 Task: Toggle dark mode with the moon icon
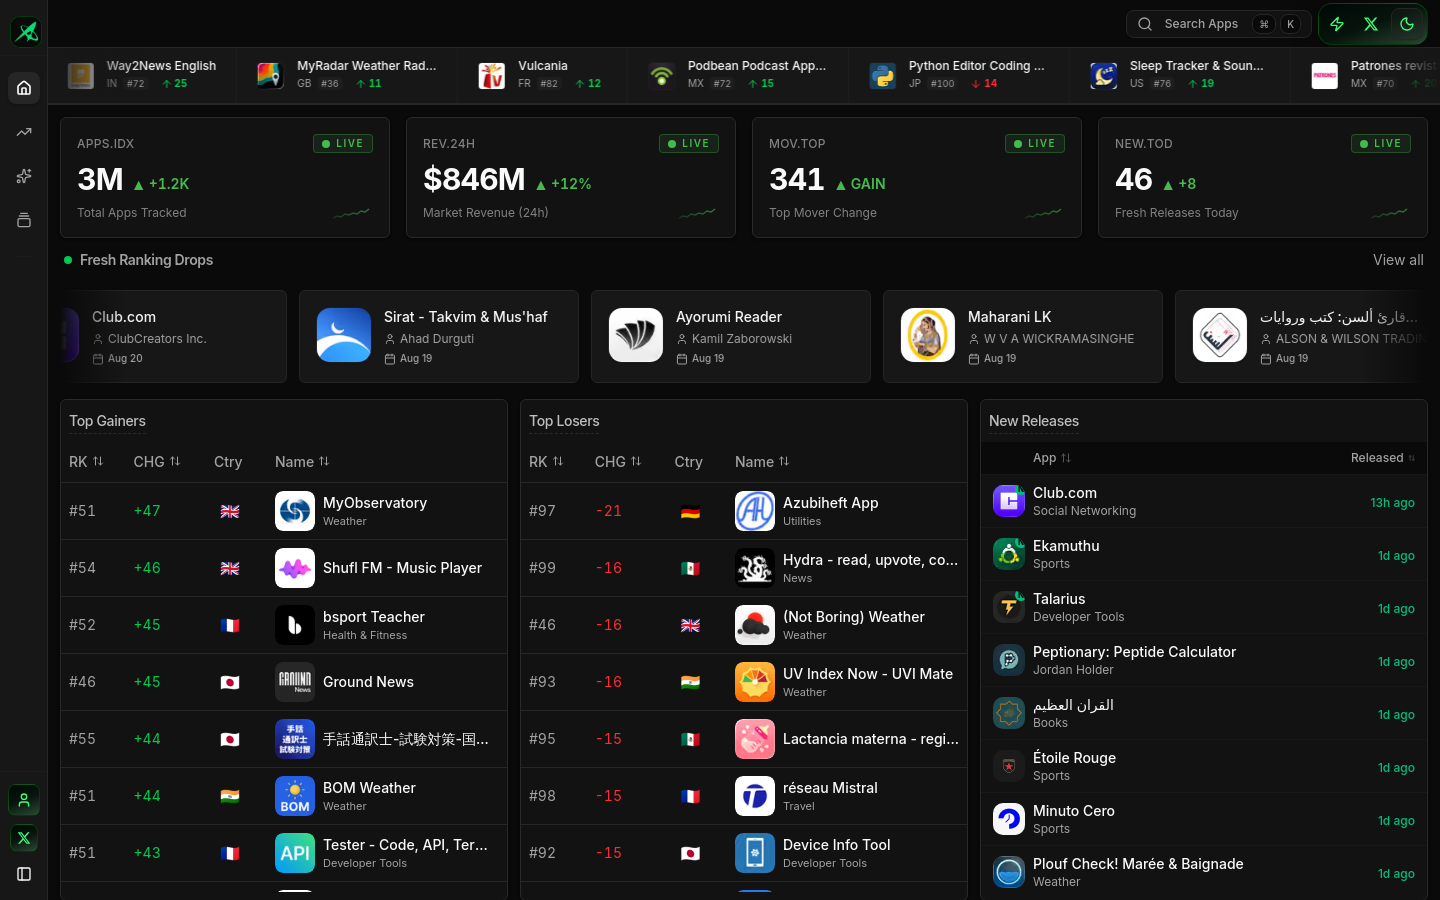1407,24
